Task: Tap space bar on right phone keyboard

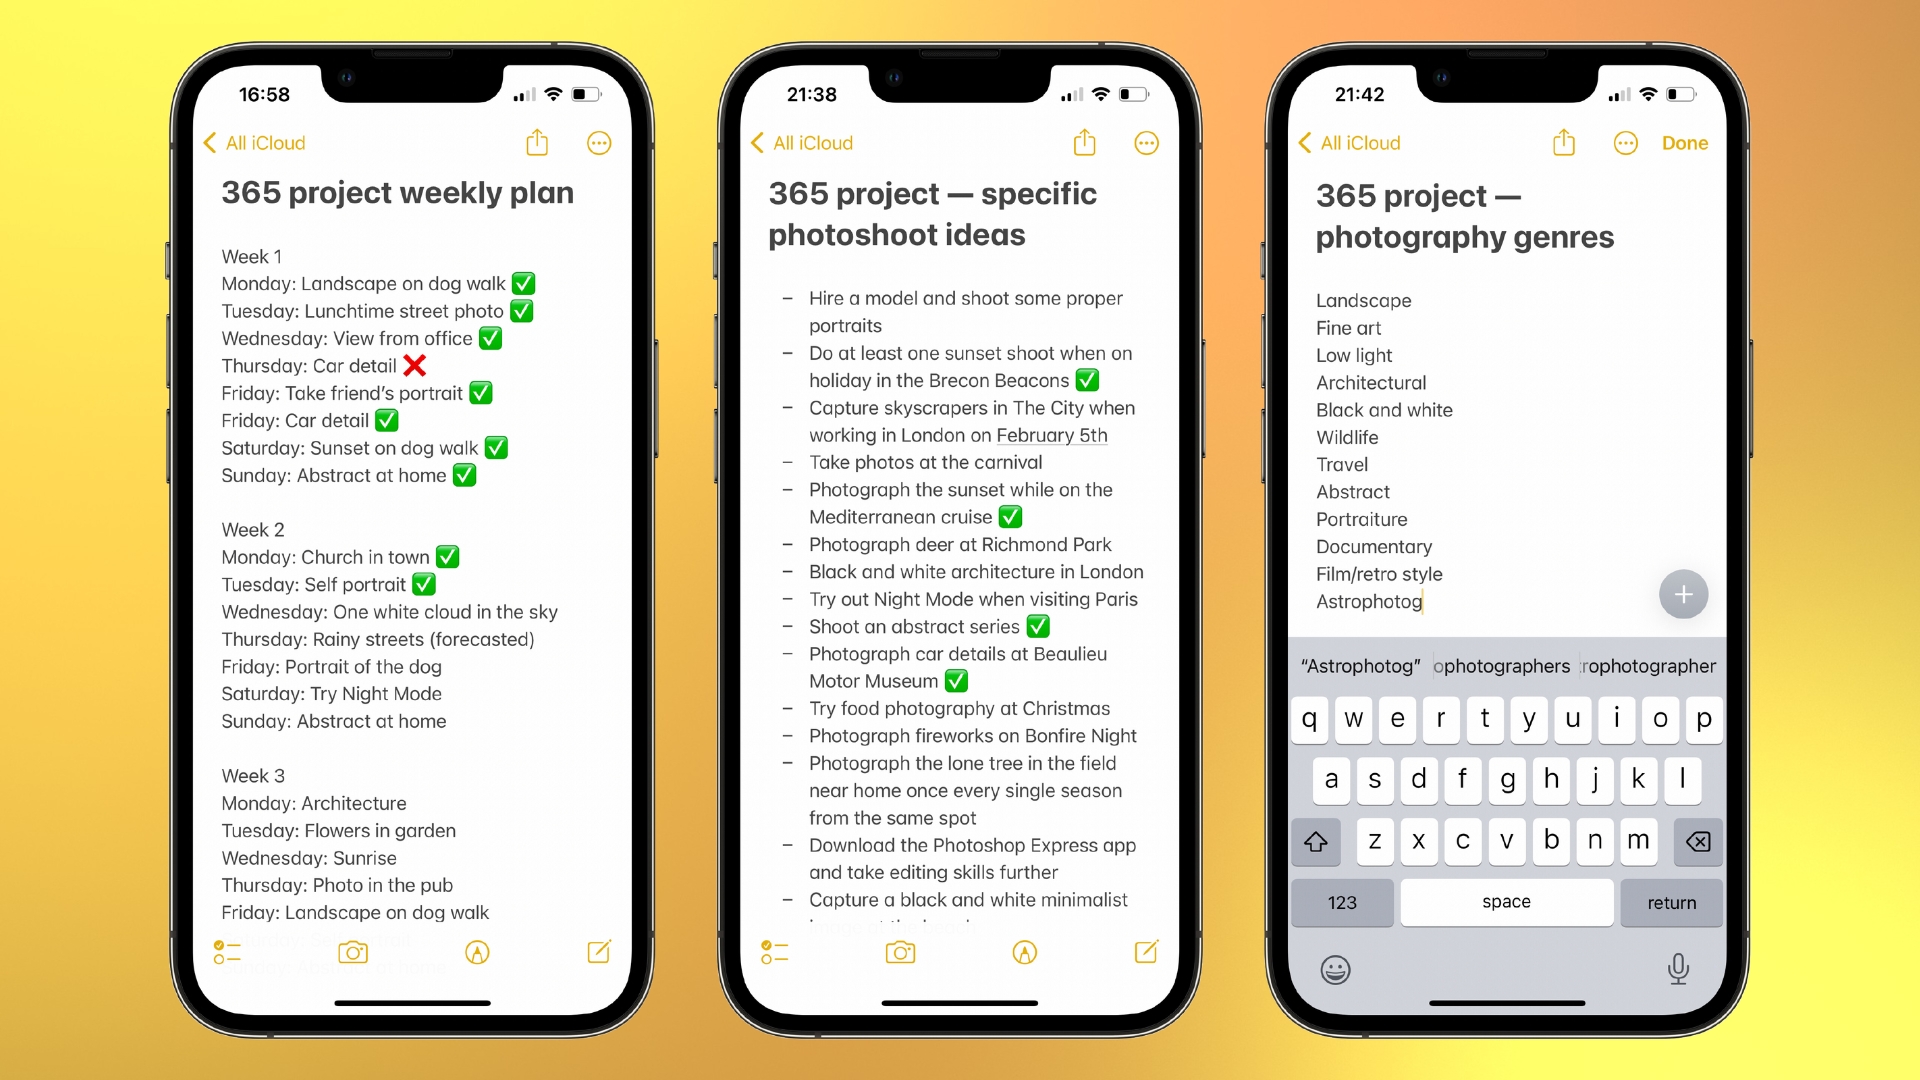Action: point(1505,902)
